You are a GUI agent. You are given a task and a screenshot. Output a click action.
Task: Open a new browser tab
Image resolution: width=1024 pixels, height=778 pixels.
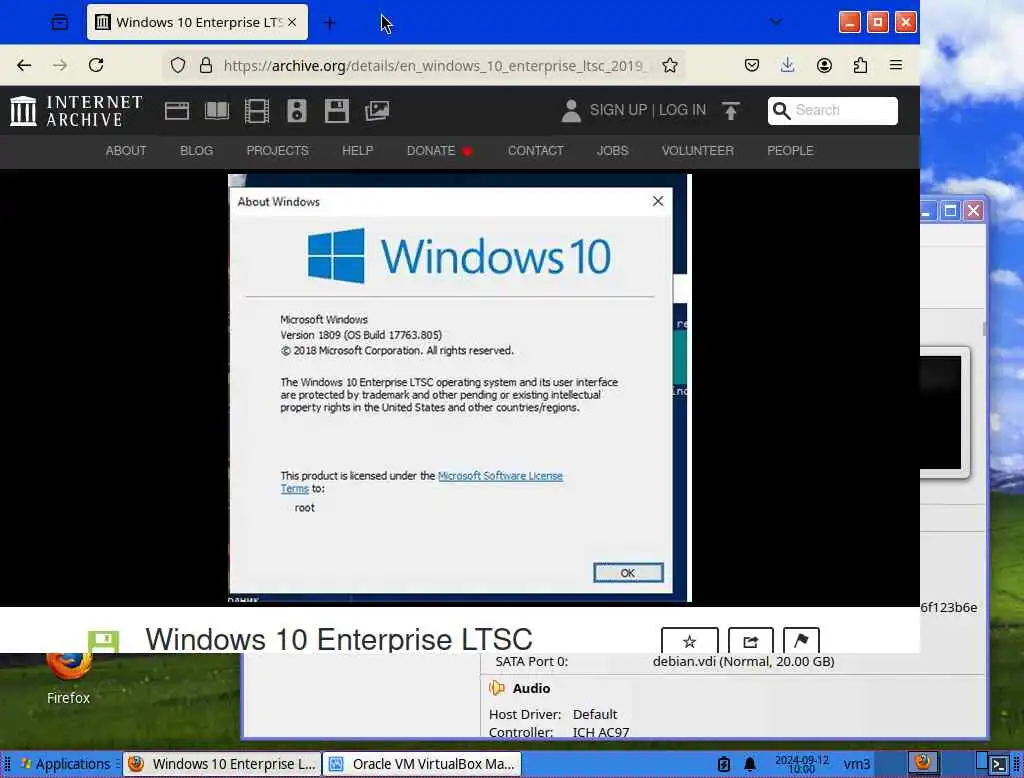330,23
